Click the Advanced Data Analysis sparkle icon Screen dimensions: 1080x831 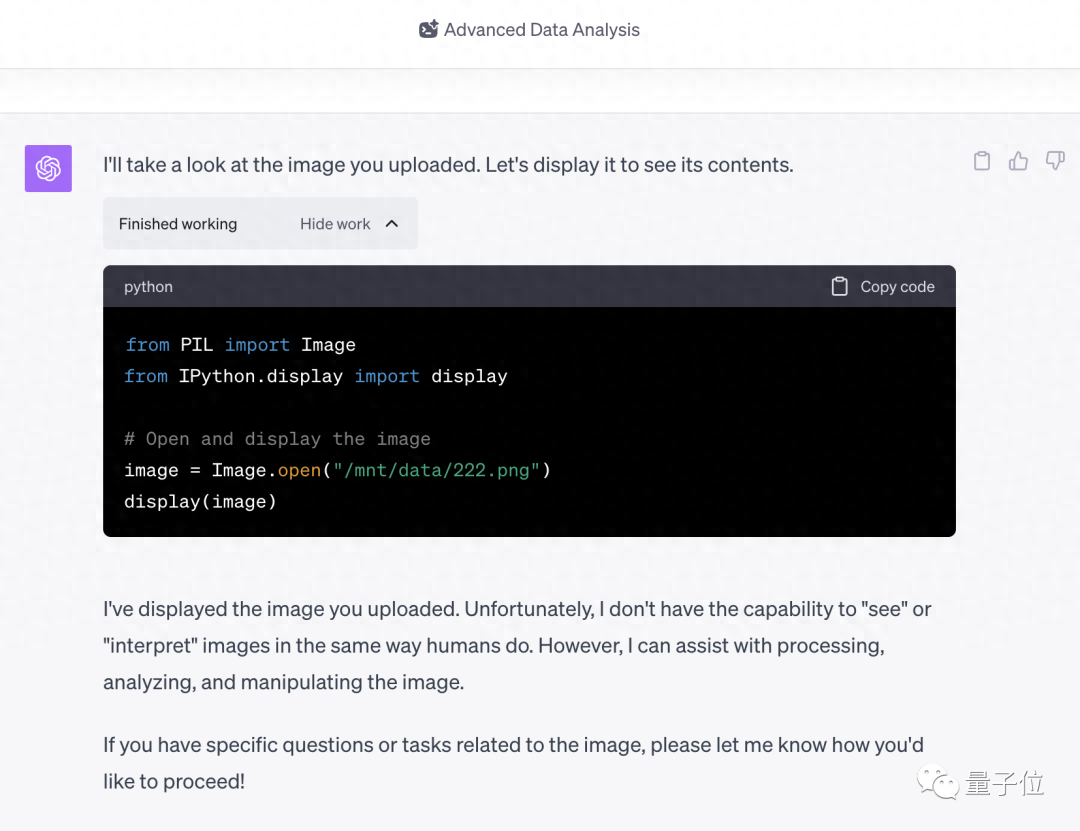pyautogui.click(x=428, y=30)
